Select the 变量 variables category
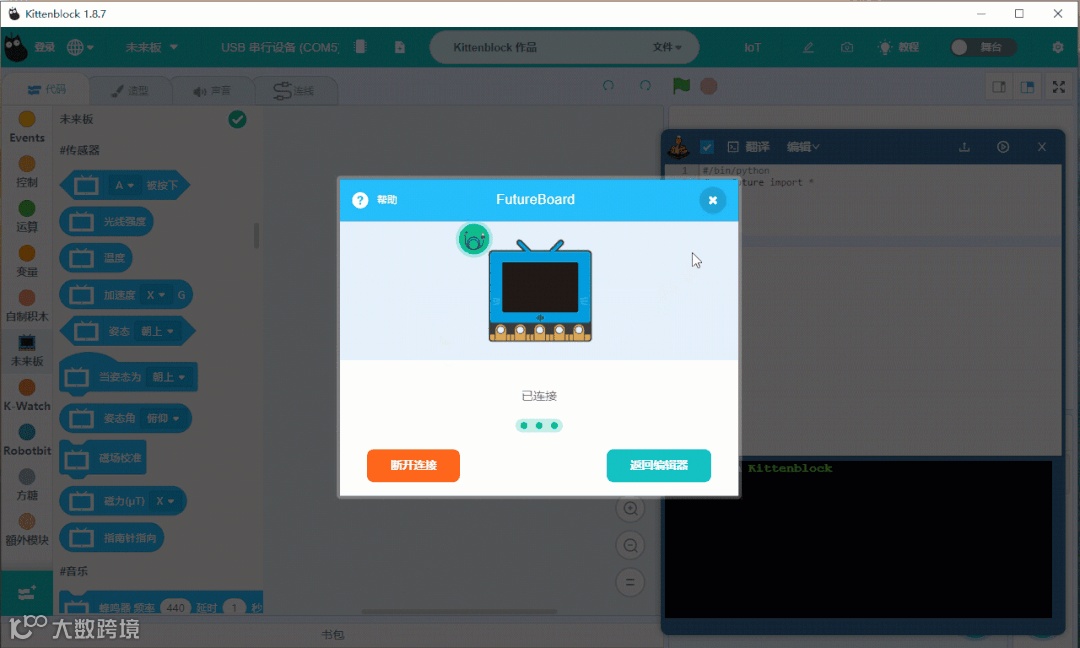This screenshot has width=1080, height=648. tap(27, 262)
